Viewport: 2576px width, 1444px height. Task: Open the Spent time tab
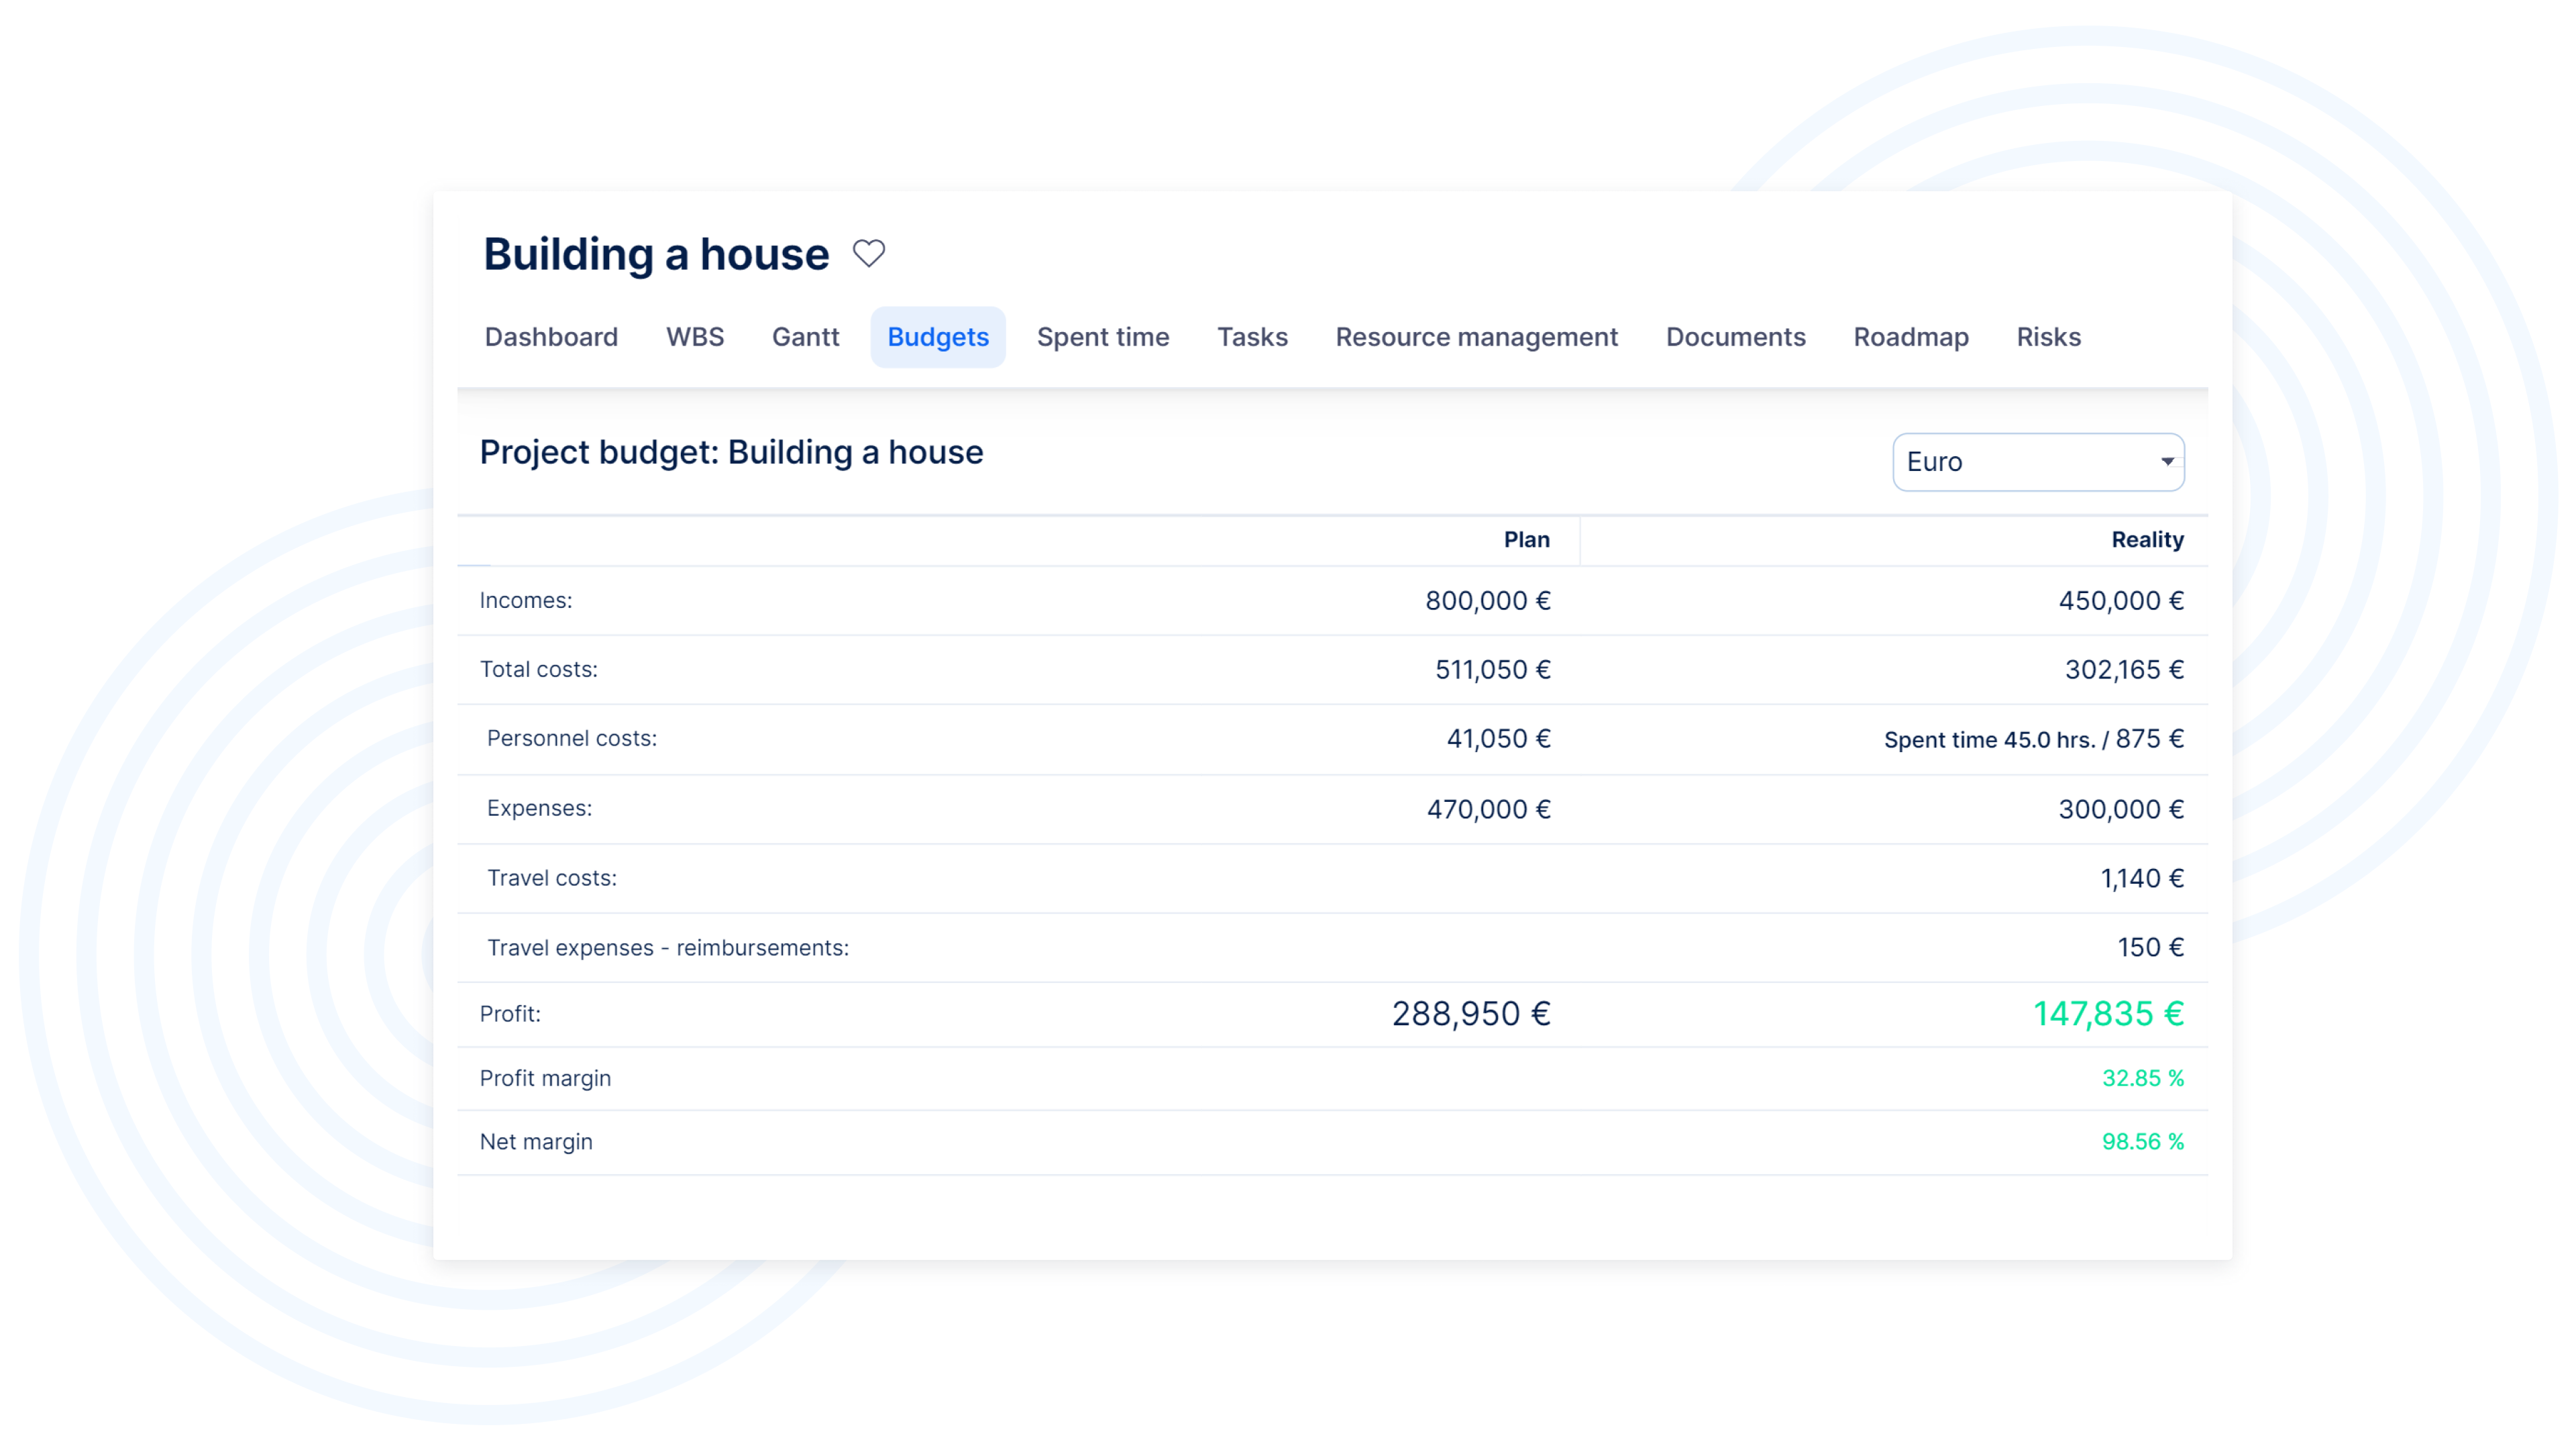point(1102,337)
